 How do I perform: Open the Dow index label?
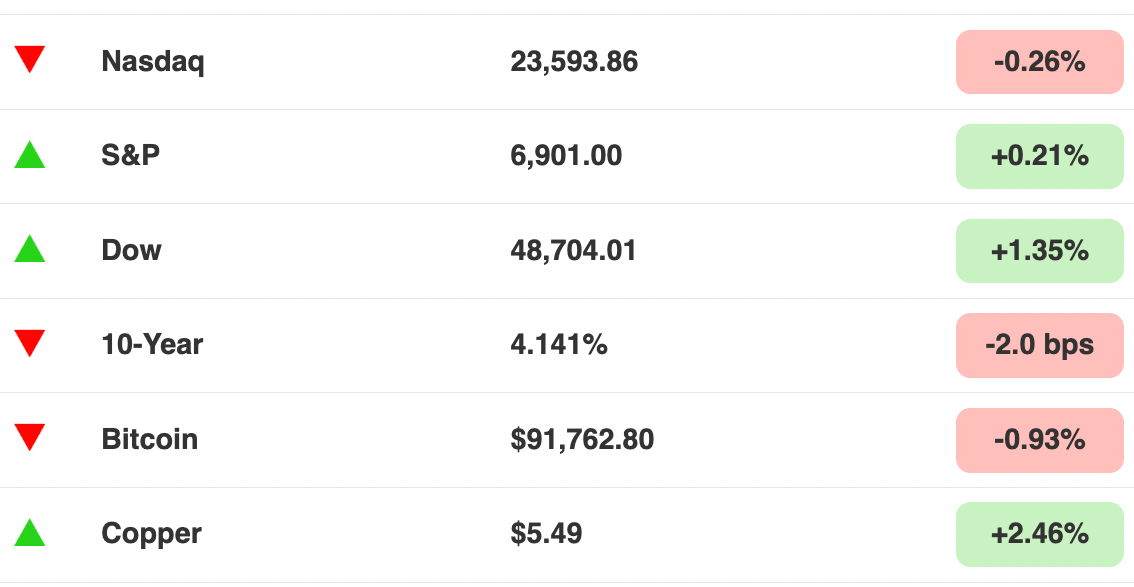coord(131,250)
